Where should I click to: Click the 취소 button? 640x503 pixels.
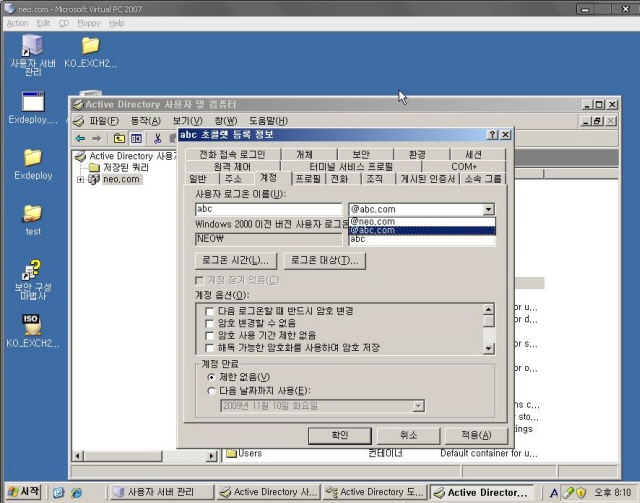[409, 436]
